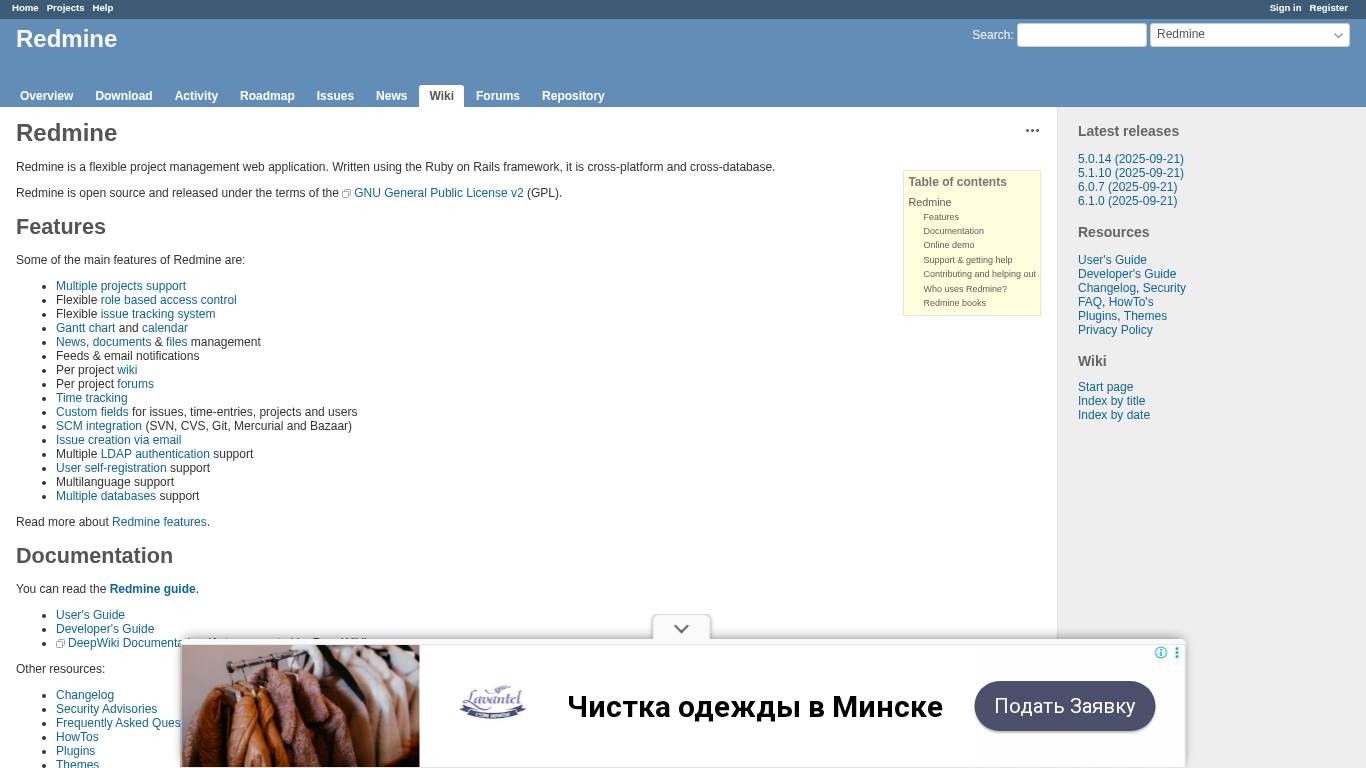Switch to the Issues tab

(x=335, y=96)
